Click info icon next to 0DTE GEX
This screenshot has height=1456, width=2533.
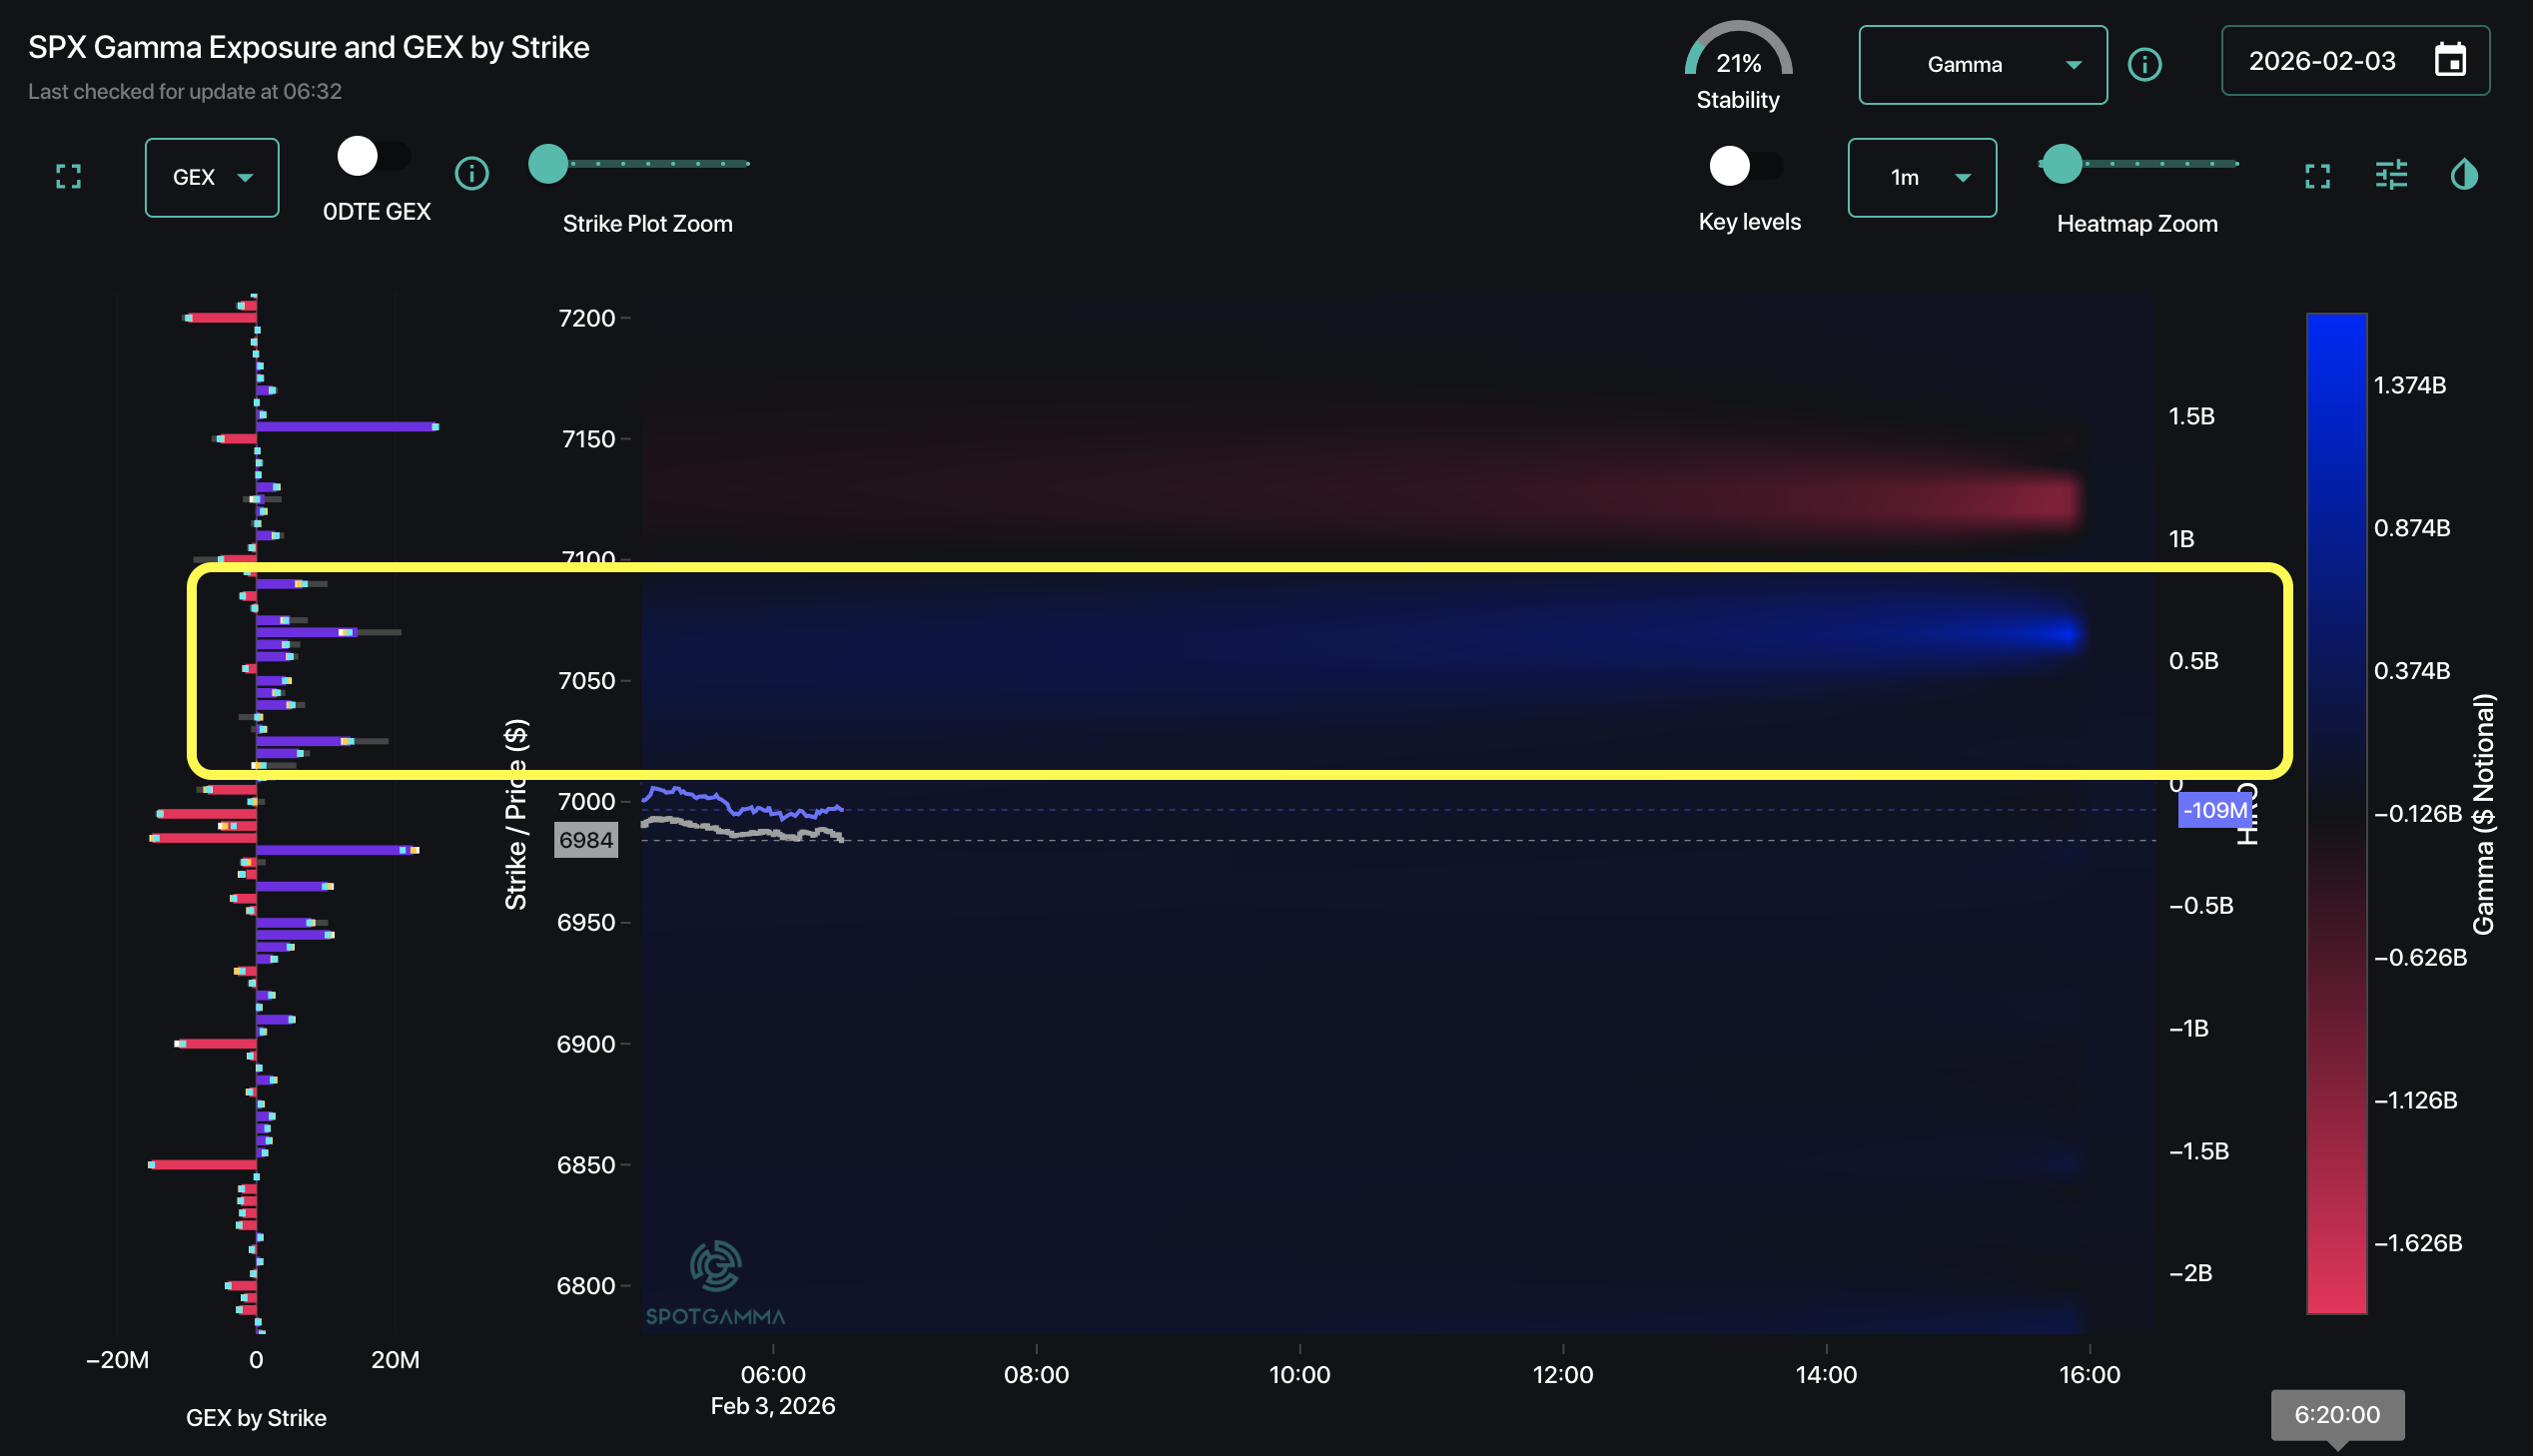click(x=472, y=174)
